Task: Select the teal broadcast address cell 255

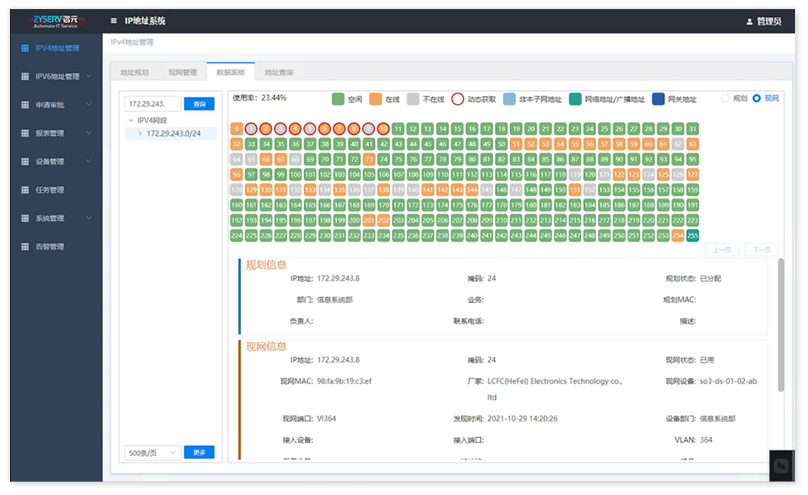Action: (692, 235)
